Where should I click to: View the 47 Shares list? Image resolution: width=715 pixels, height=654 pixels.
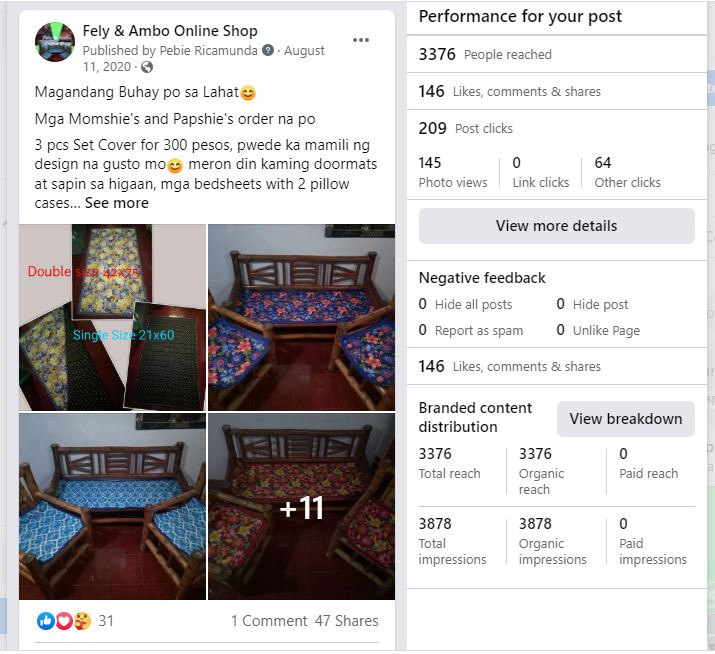pyautogui.click(x=347, y=621)
